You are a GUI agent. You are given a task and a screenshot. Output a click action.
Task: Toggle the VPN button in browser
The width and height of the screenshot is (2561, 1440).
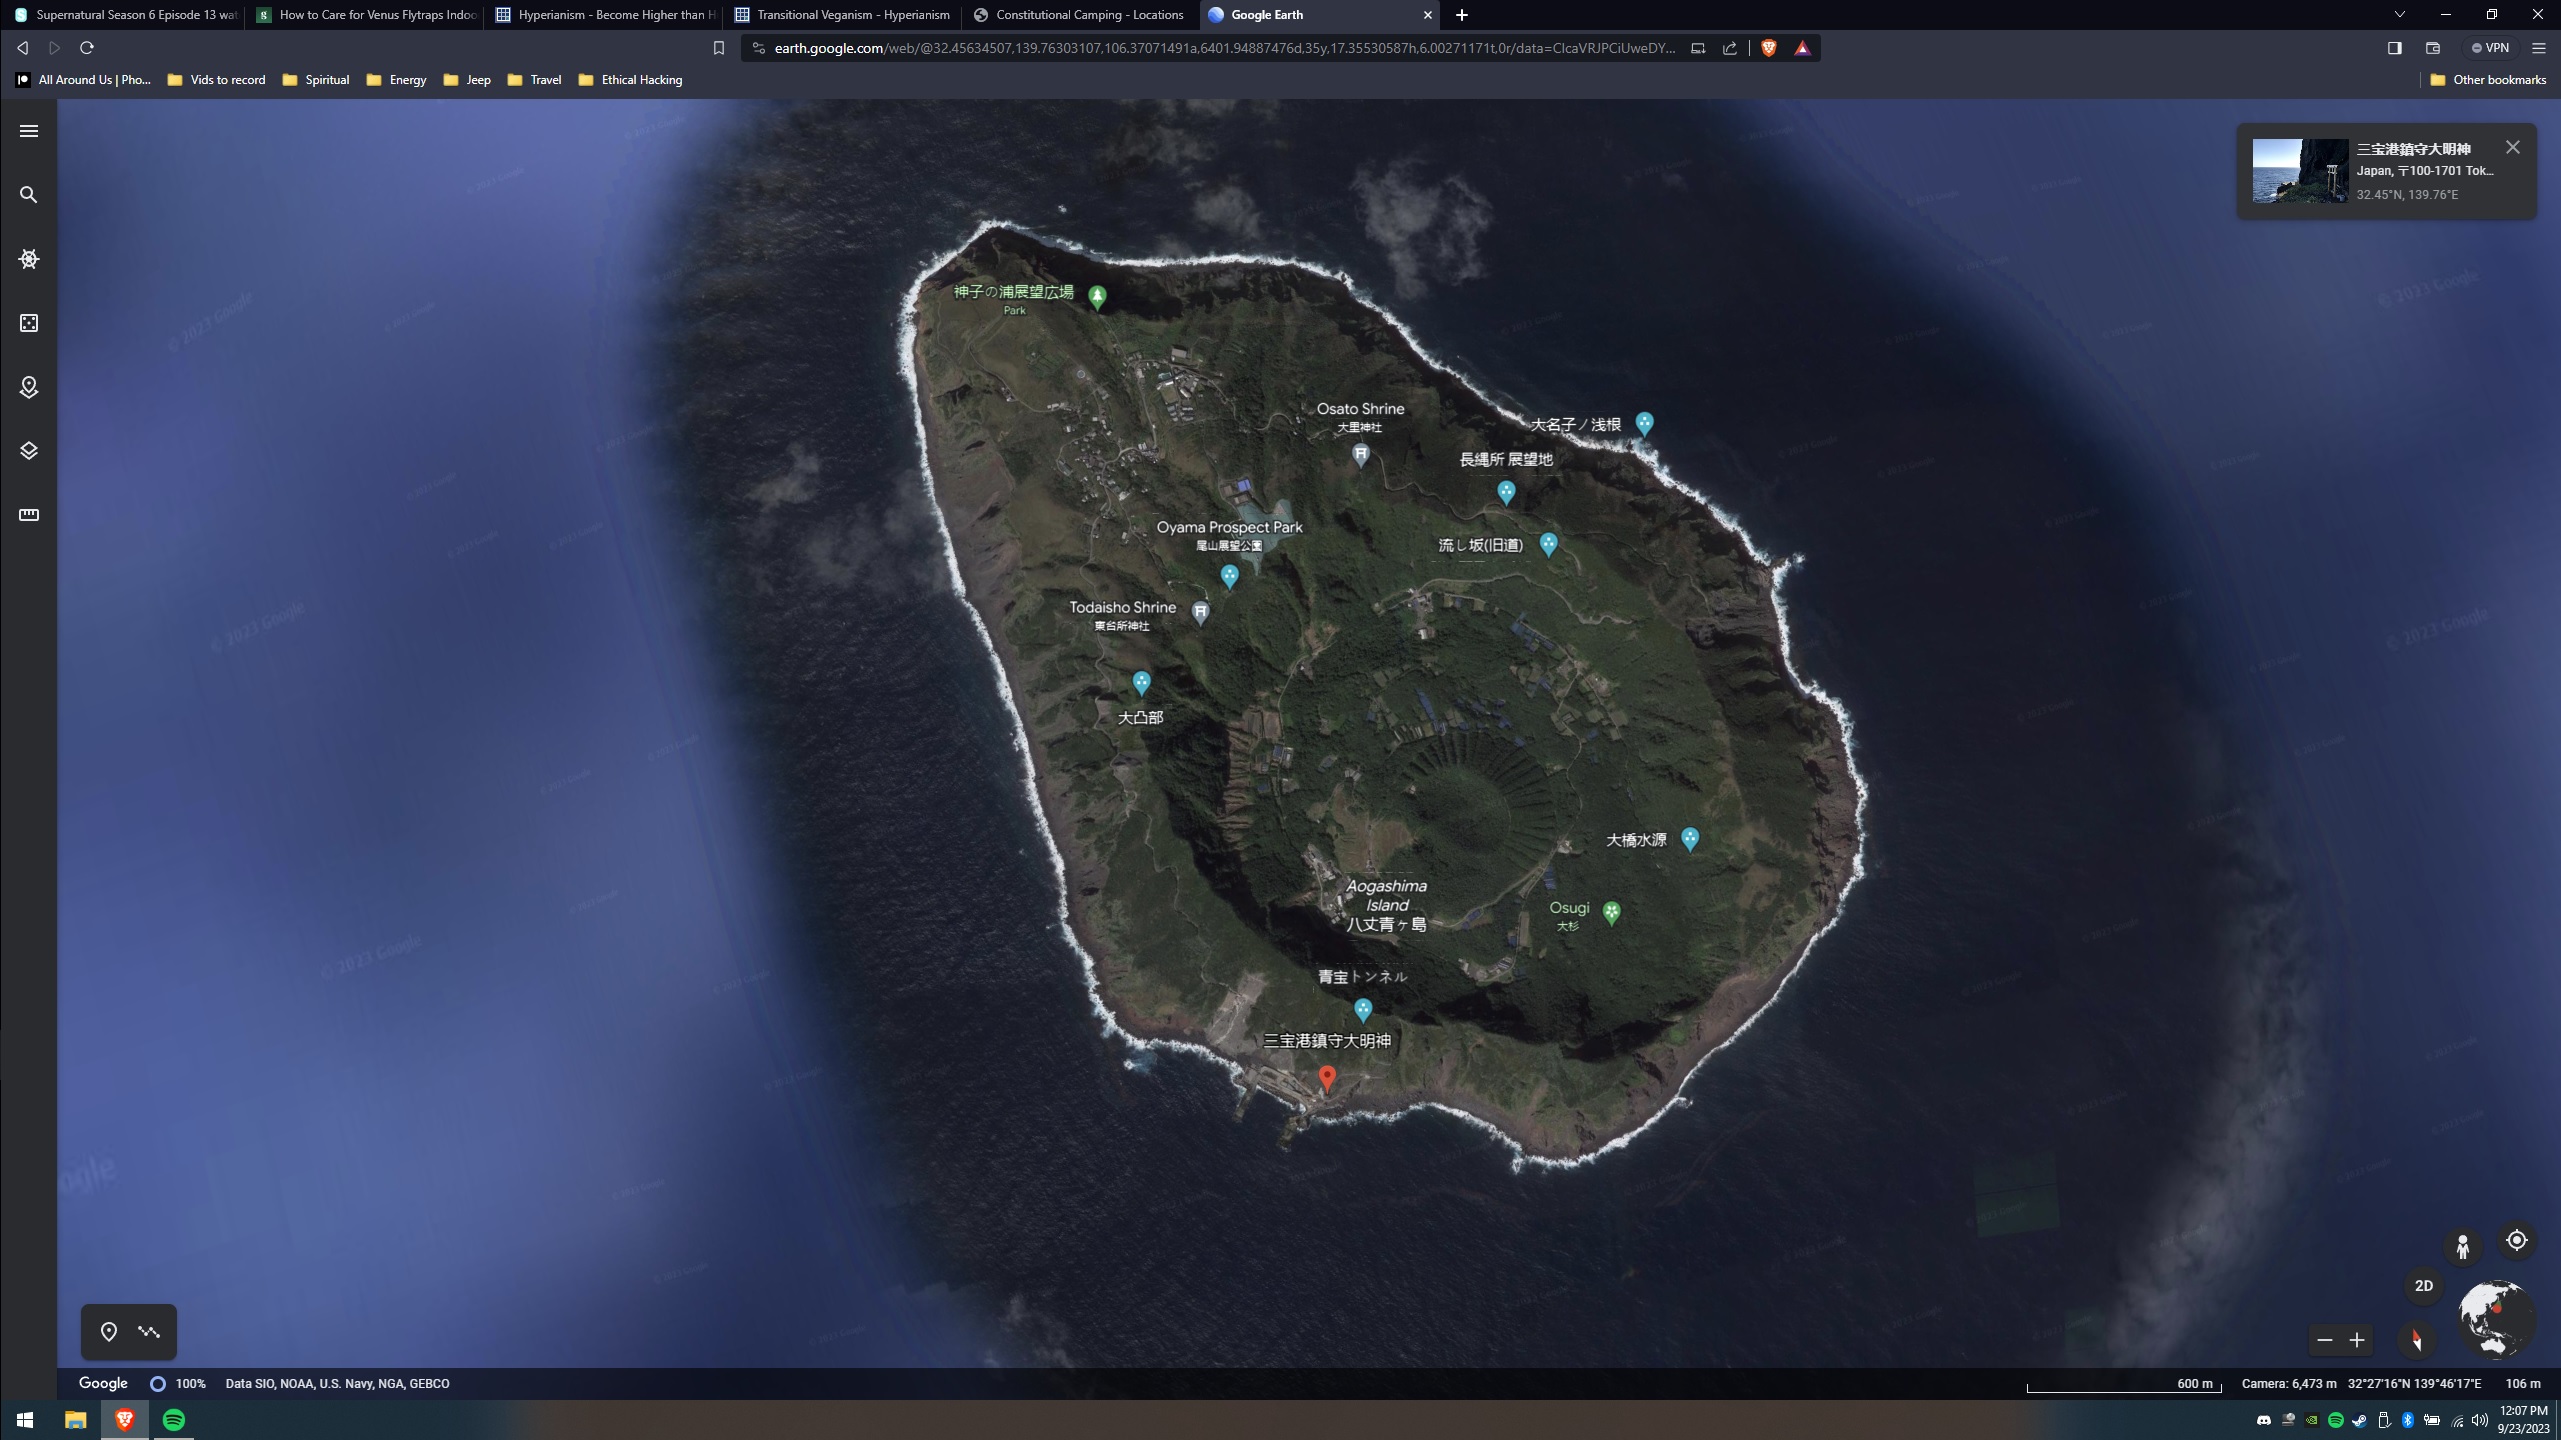(2490, 48)
